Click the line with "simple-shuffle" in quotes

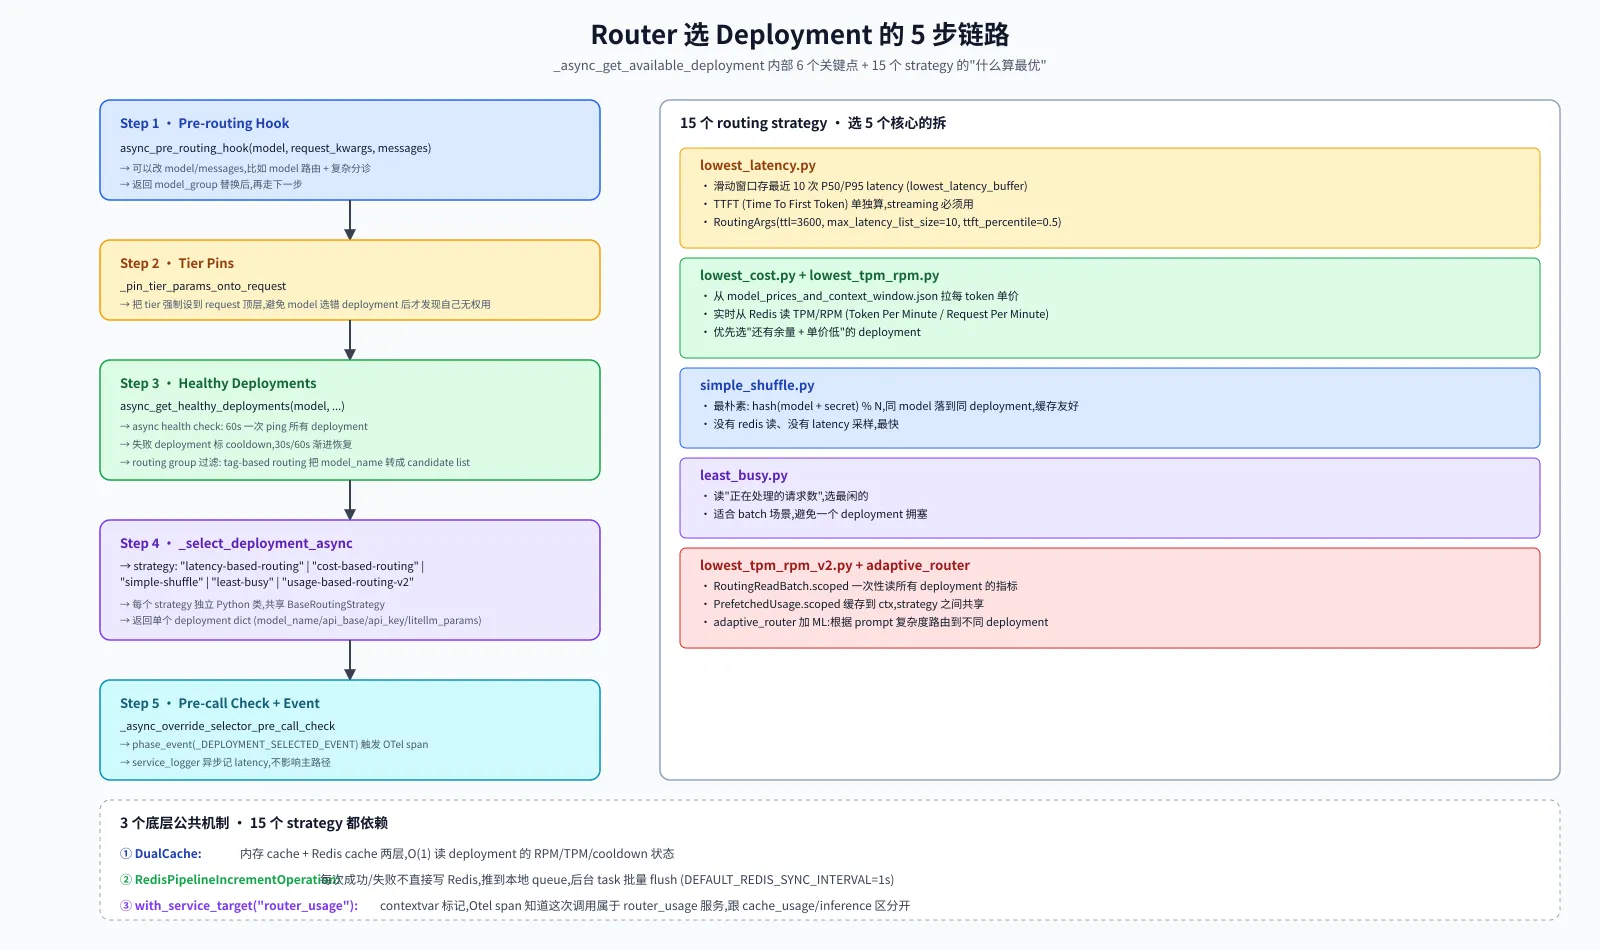[x=267, y=582]
